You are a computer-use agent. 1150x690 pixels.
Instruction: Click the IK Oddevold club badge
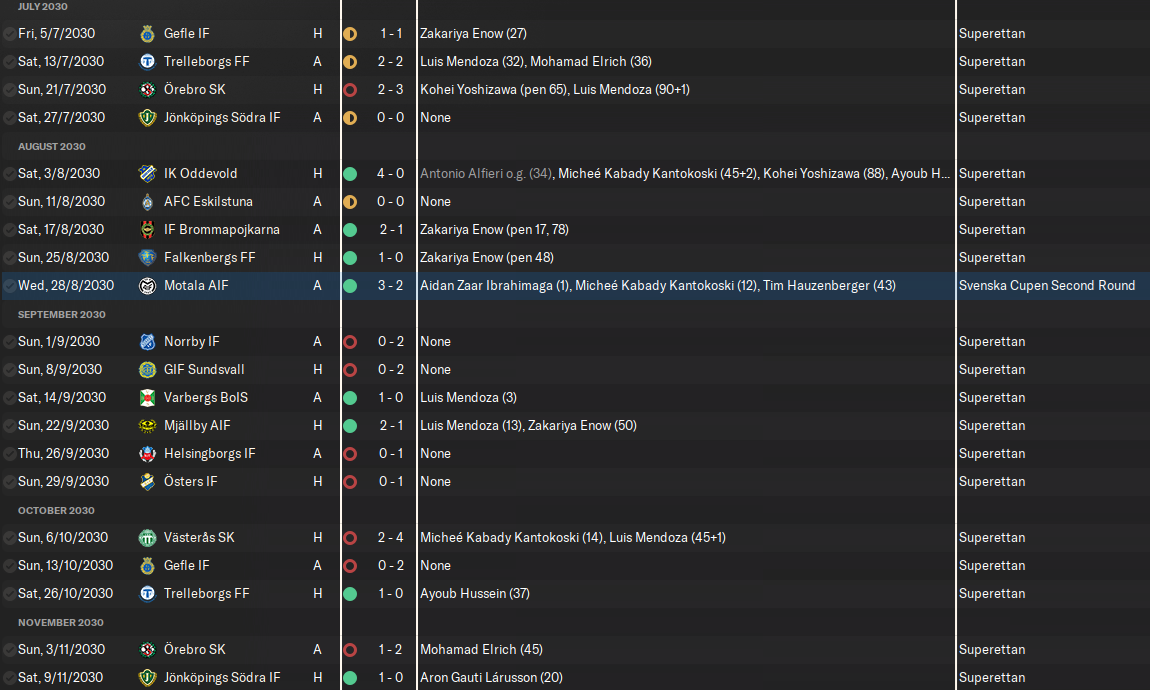[x=147, y=173]
